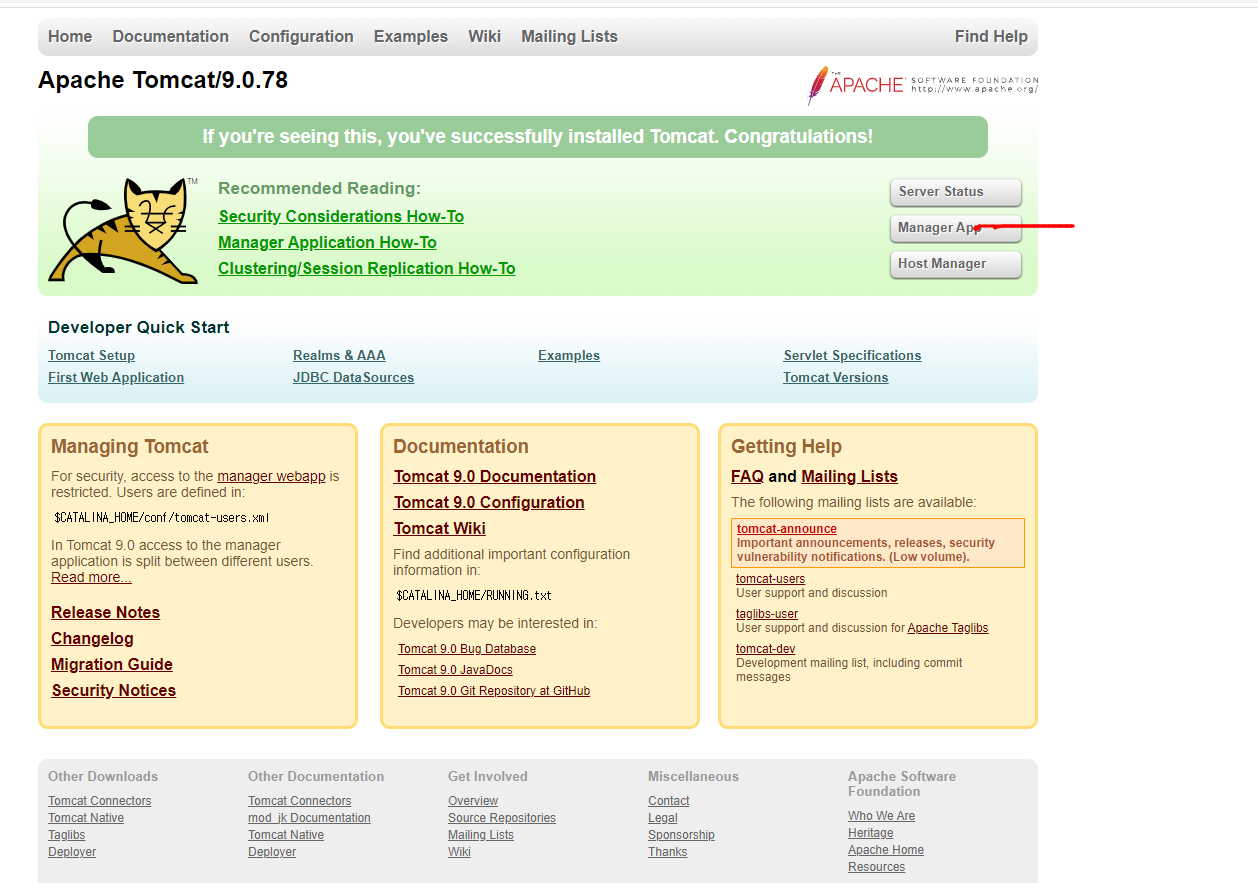Open the Manager App button
This screenshot has width=1258, height=883.
tap(956, 228)
